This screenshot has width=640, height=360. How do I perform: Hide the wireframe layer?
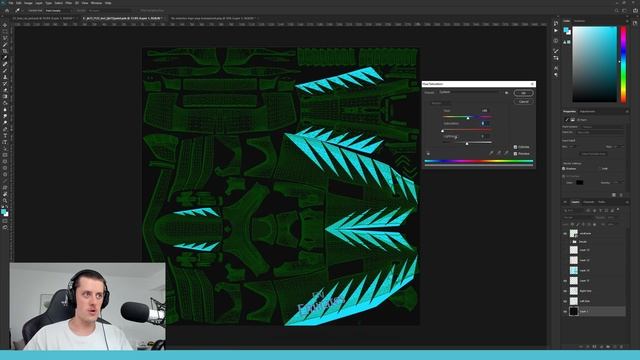(x=565, y=233)
